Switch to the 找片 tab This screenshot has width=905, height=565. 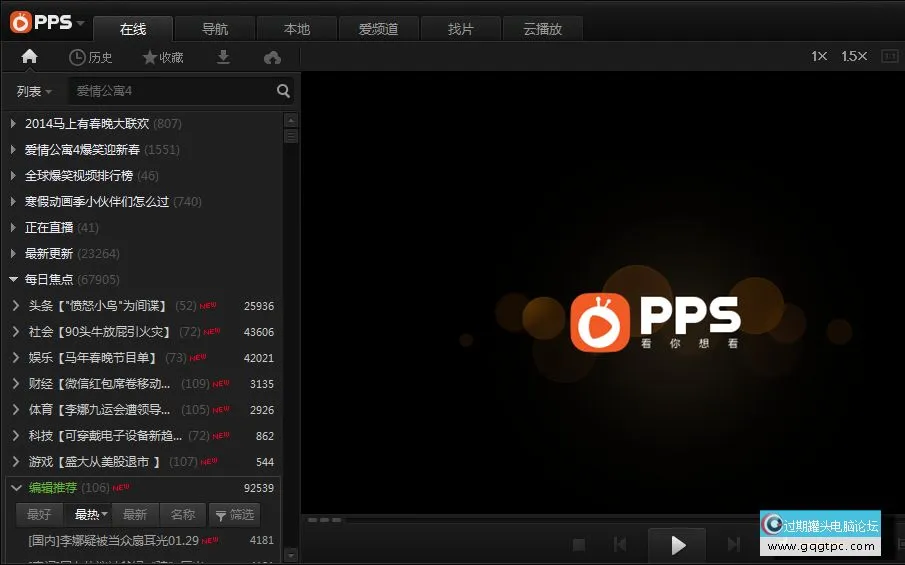tap(461, 29)
